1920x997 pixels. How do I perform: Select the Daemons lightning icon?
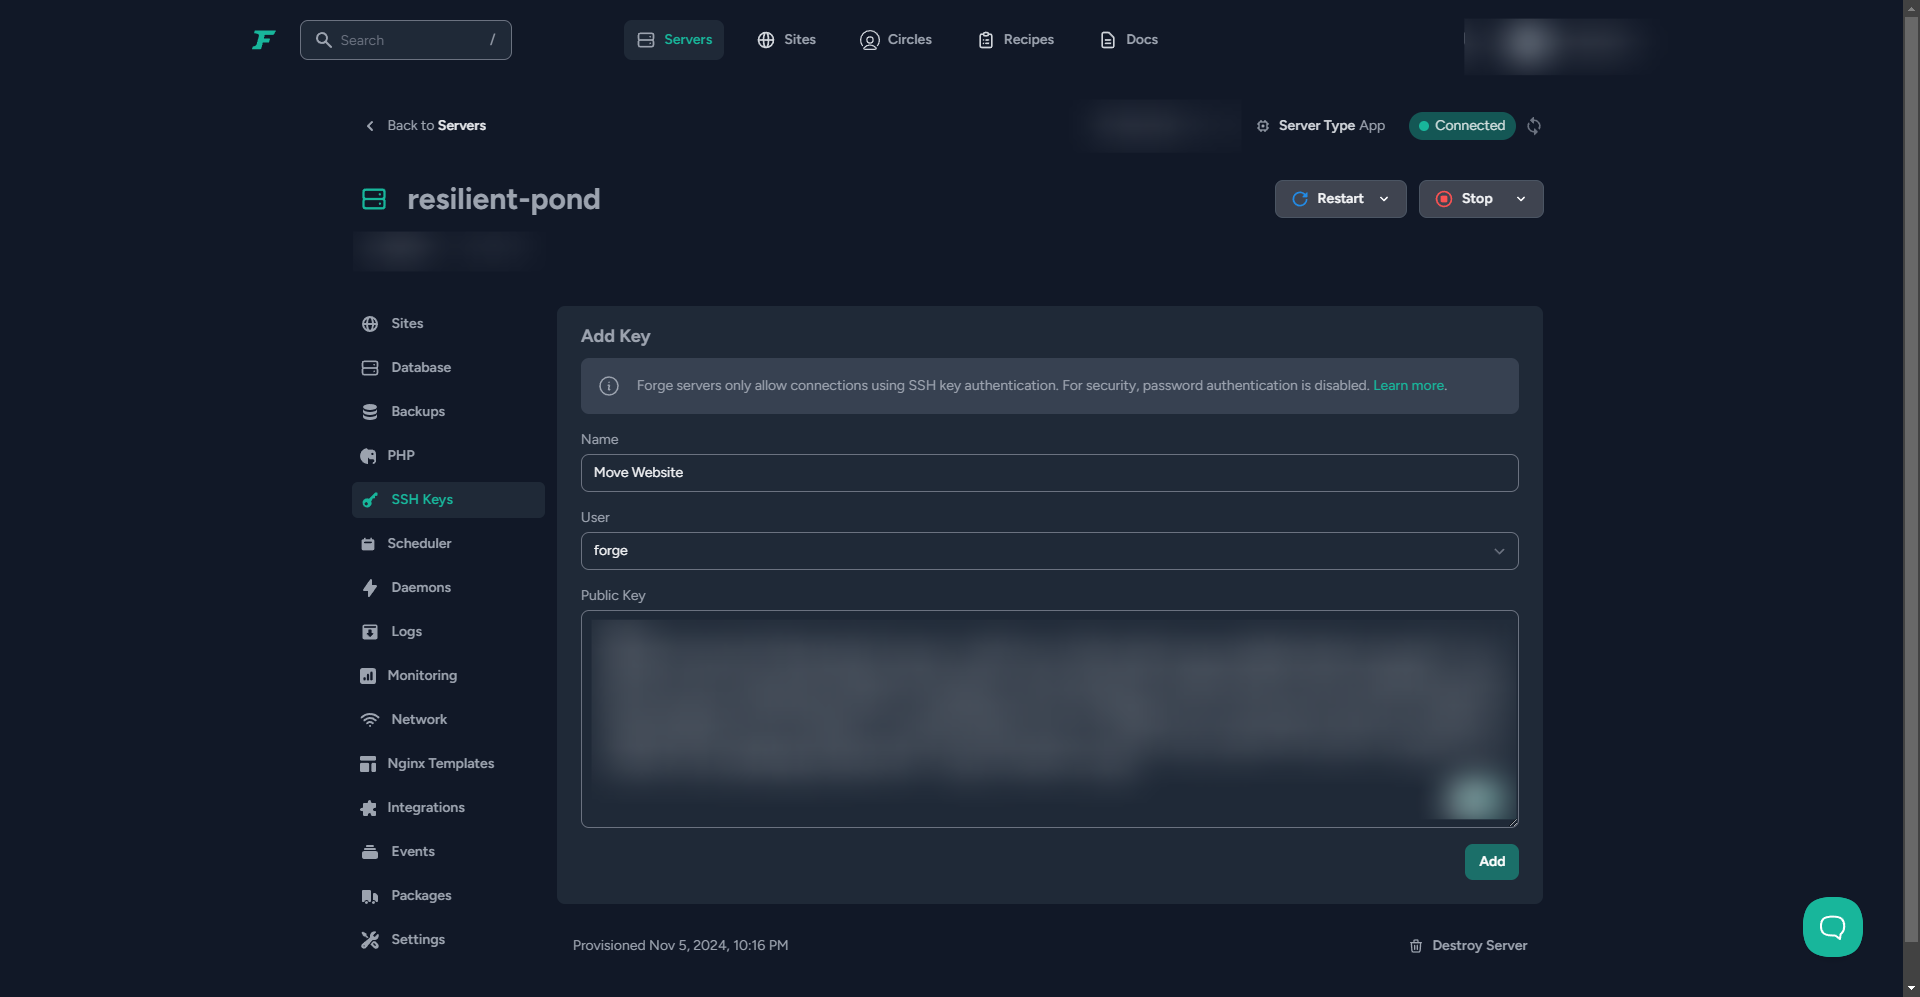(370, 588)
